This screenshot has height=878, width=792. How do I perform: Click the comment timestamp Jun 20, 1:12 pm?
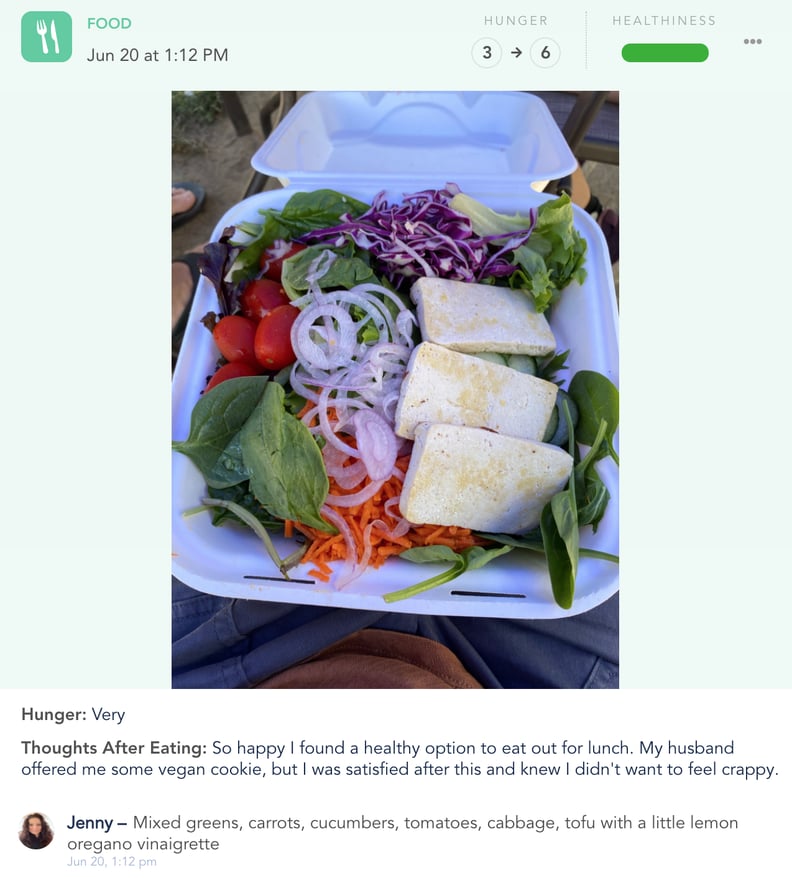click(x=111, y=862)
